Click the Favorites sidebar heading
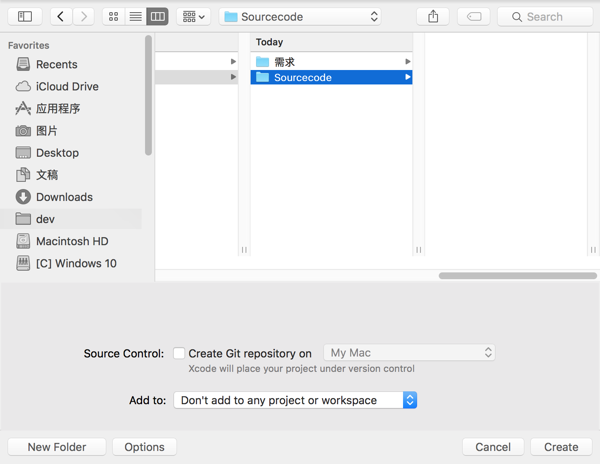Screen dimensions: 600x464 29,45
